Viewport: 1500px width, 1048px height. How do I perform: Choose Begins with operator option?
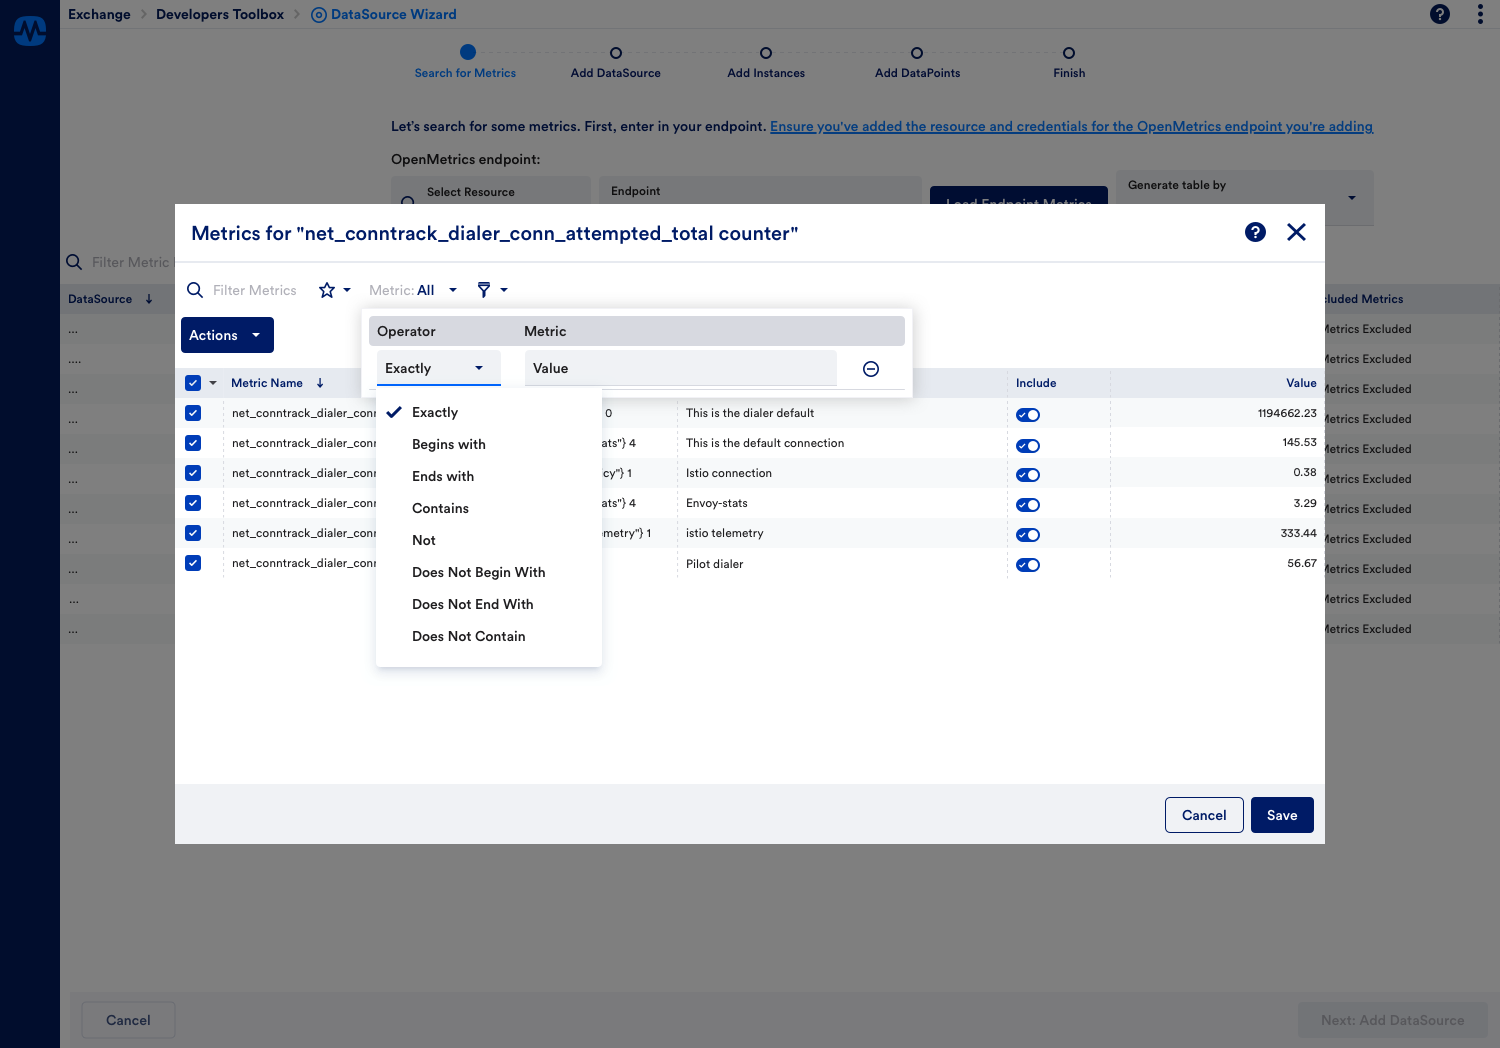pyautogui.click(x=489, y=444)
